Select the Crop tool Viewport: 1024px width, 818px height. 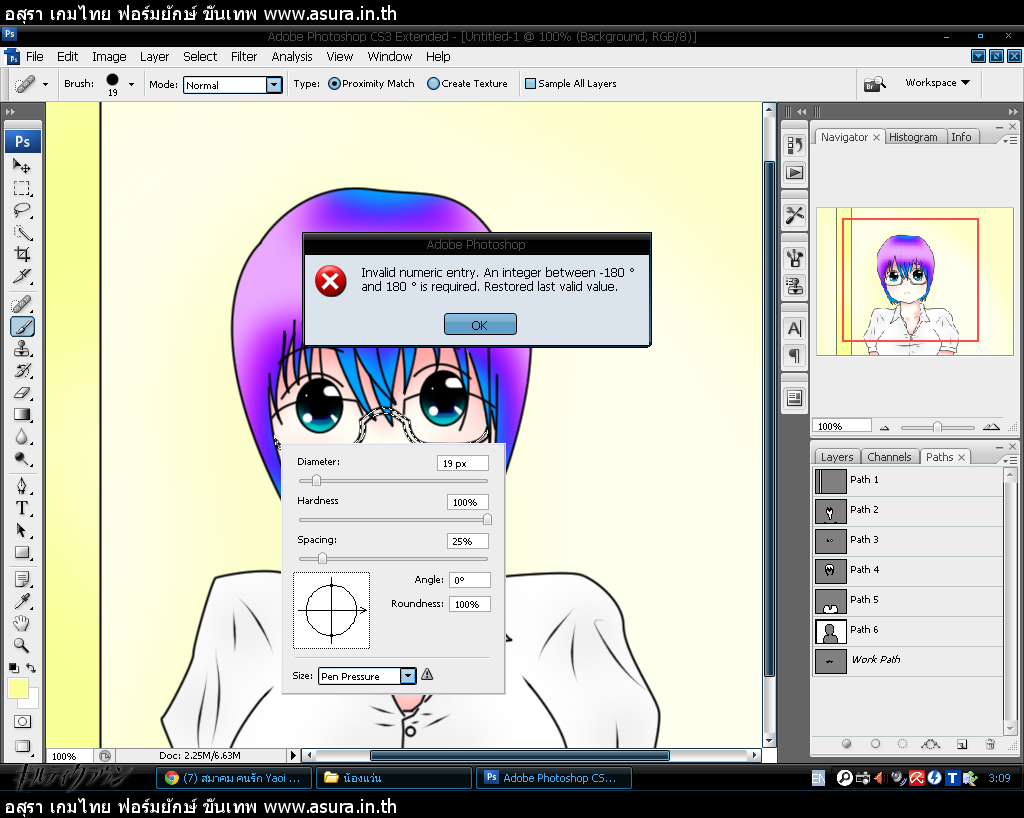point(22,254)
